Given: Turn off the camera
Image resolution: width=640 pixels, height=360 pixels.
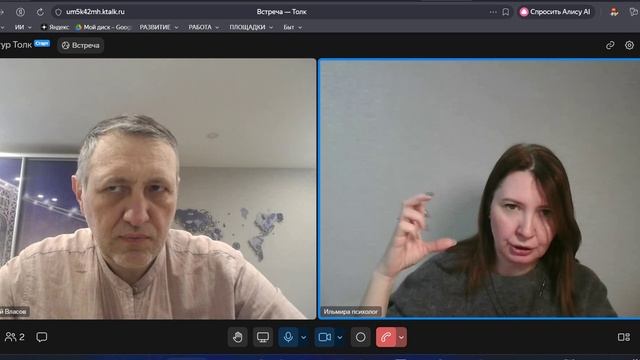Looking at the screenshot, I should (x=324, y=337).
